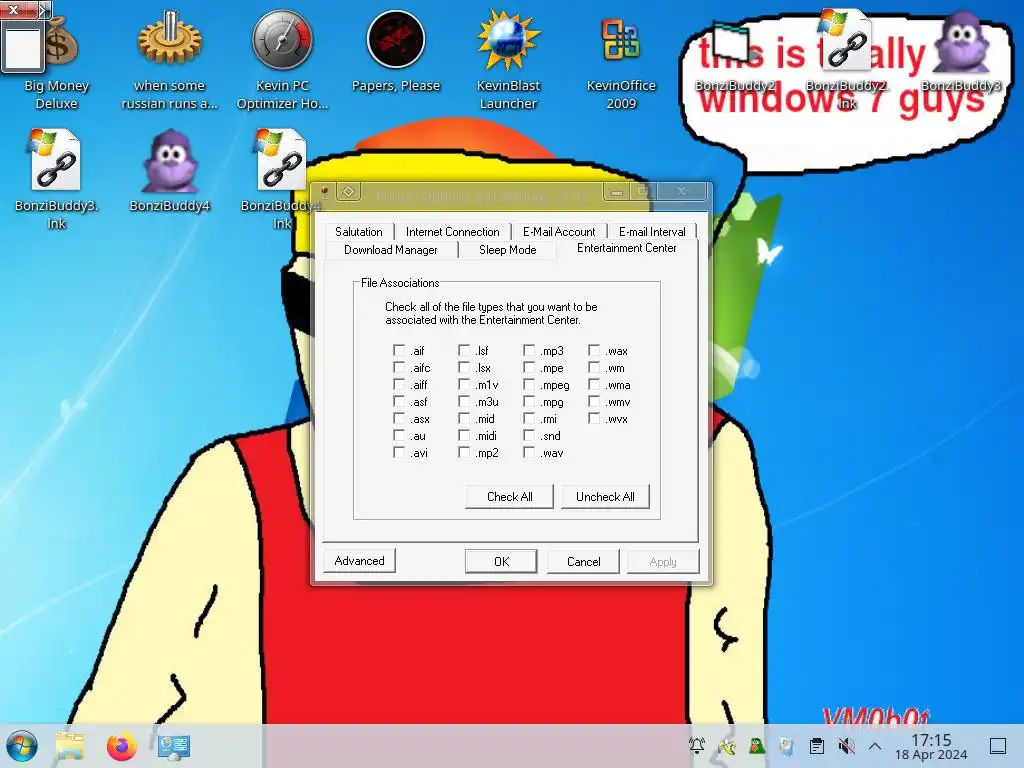Open the Internet Connection tab
This screenshot has width=1024, height=768.
click(x=453, y=232)
